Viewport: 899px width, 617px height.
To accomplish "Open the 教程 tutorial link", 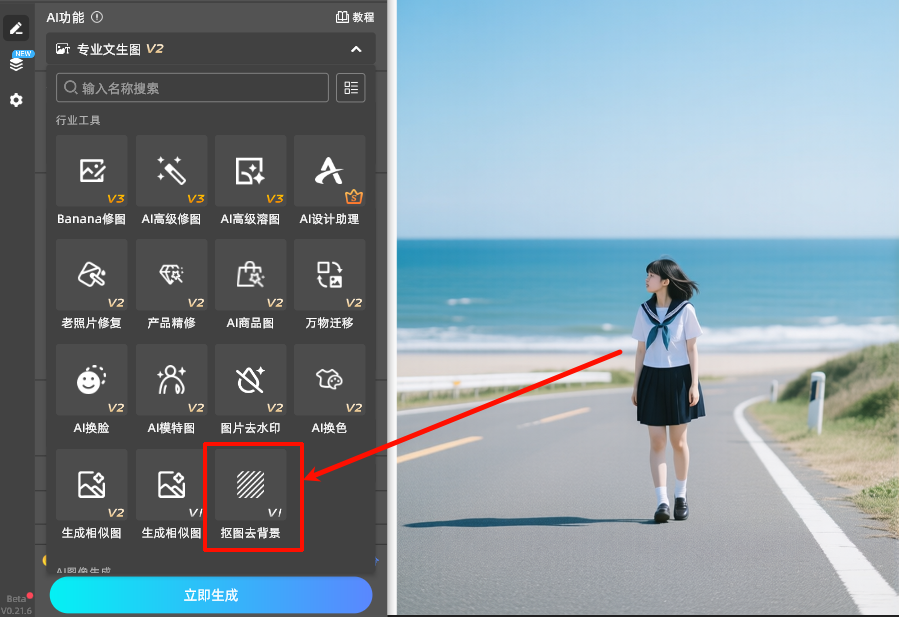I will [355, 17].
